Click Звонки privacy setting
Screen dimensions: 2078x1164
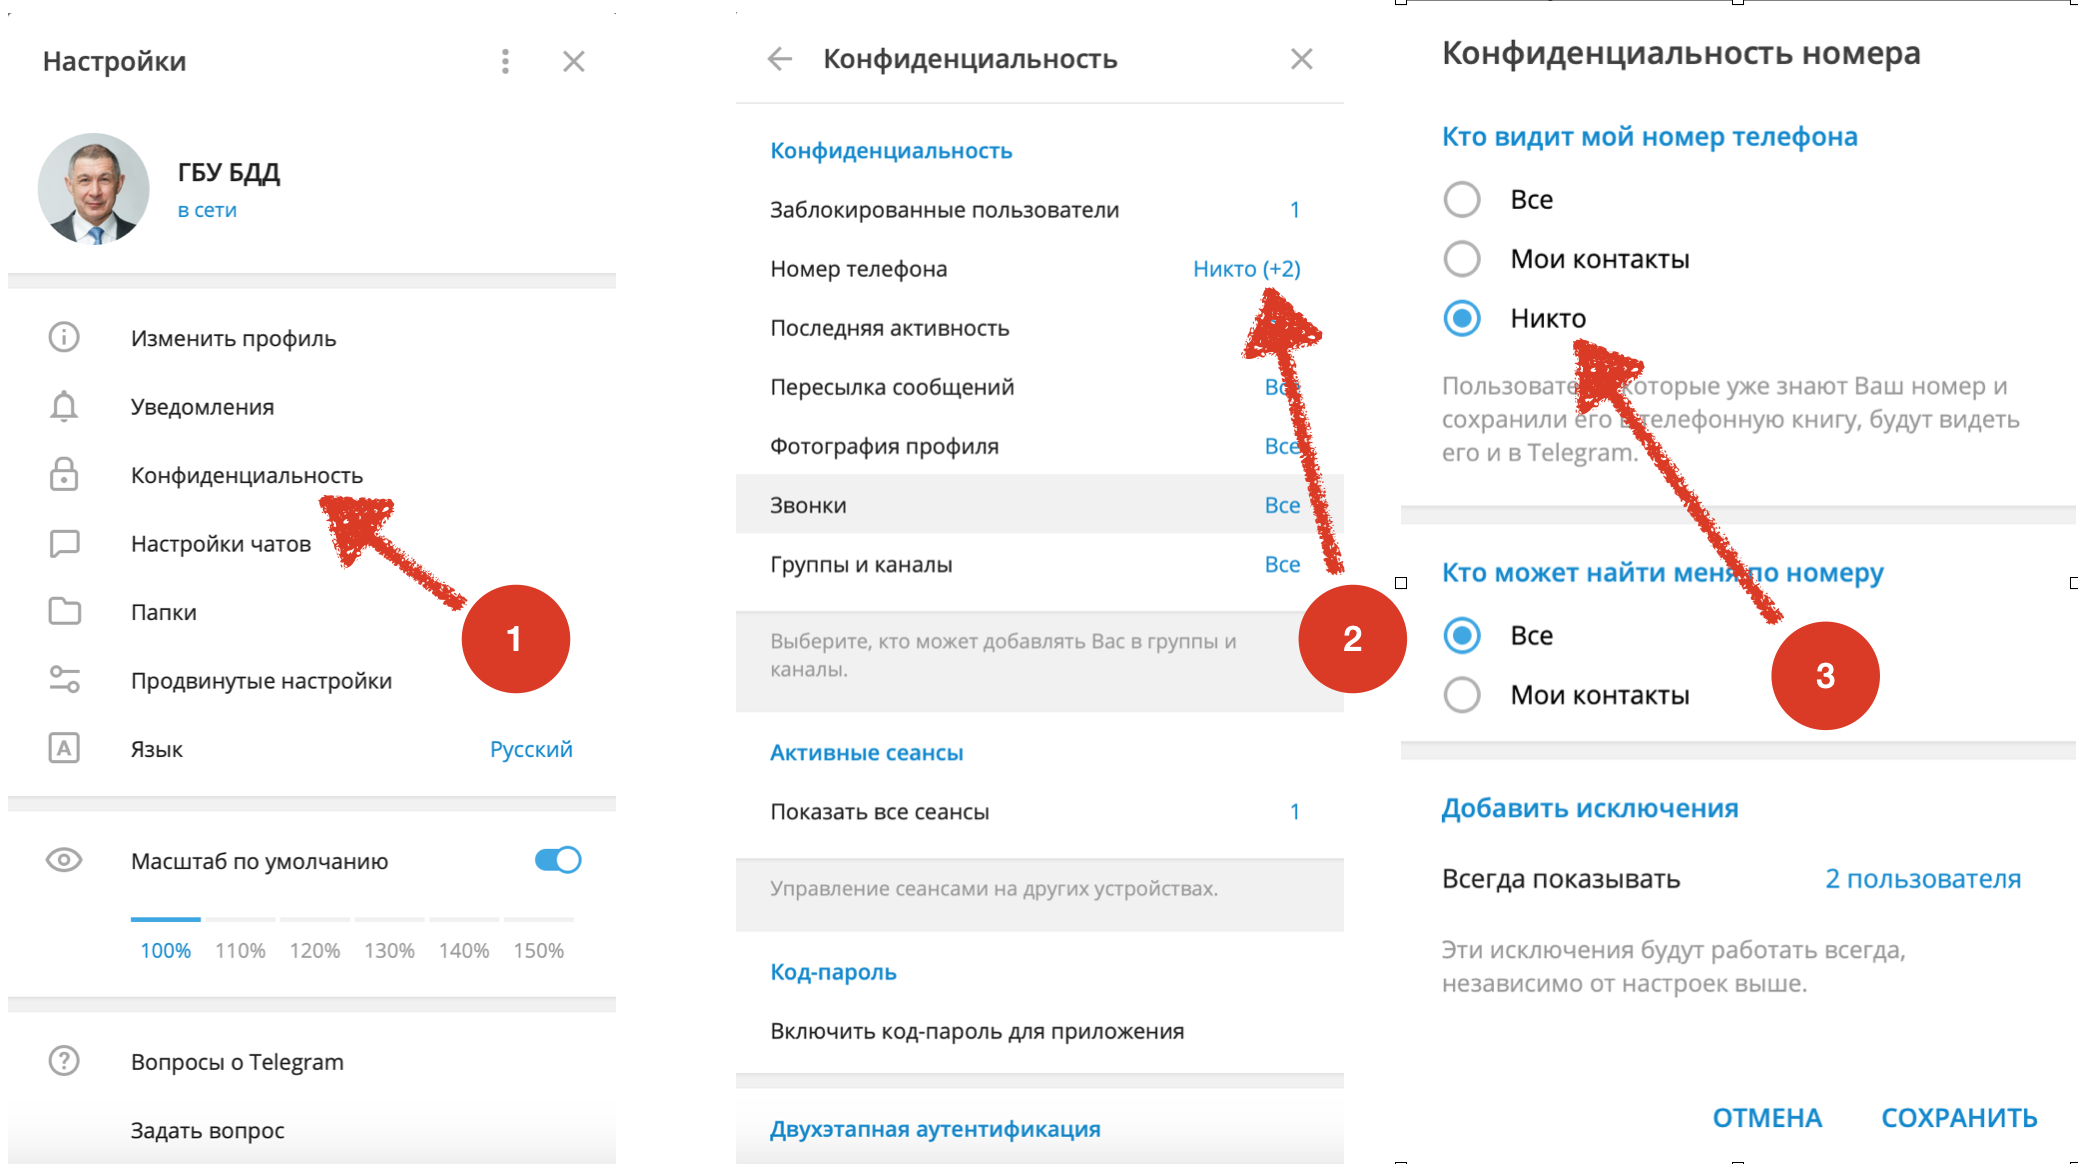pos(1040,506)
